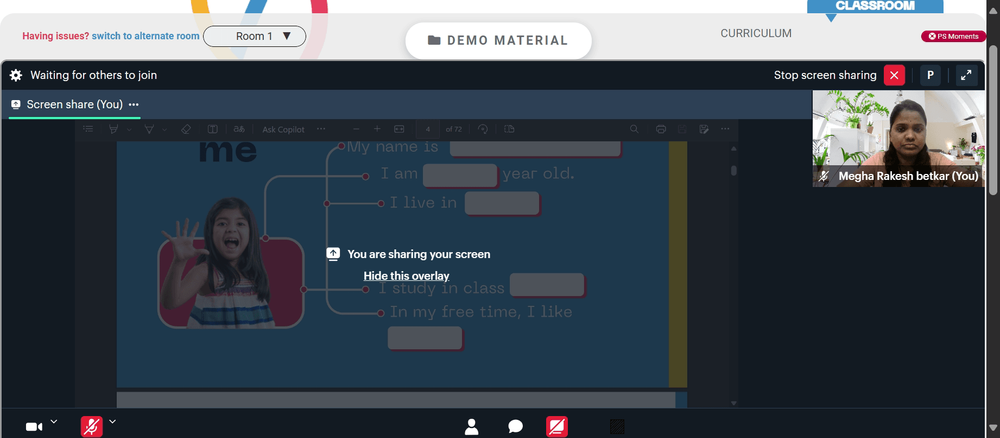Select the PDF eraser tool
The width and height of the screenshot is (1000, 438).
186,129
